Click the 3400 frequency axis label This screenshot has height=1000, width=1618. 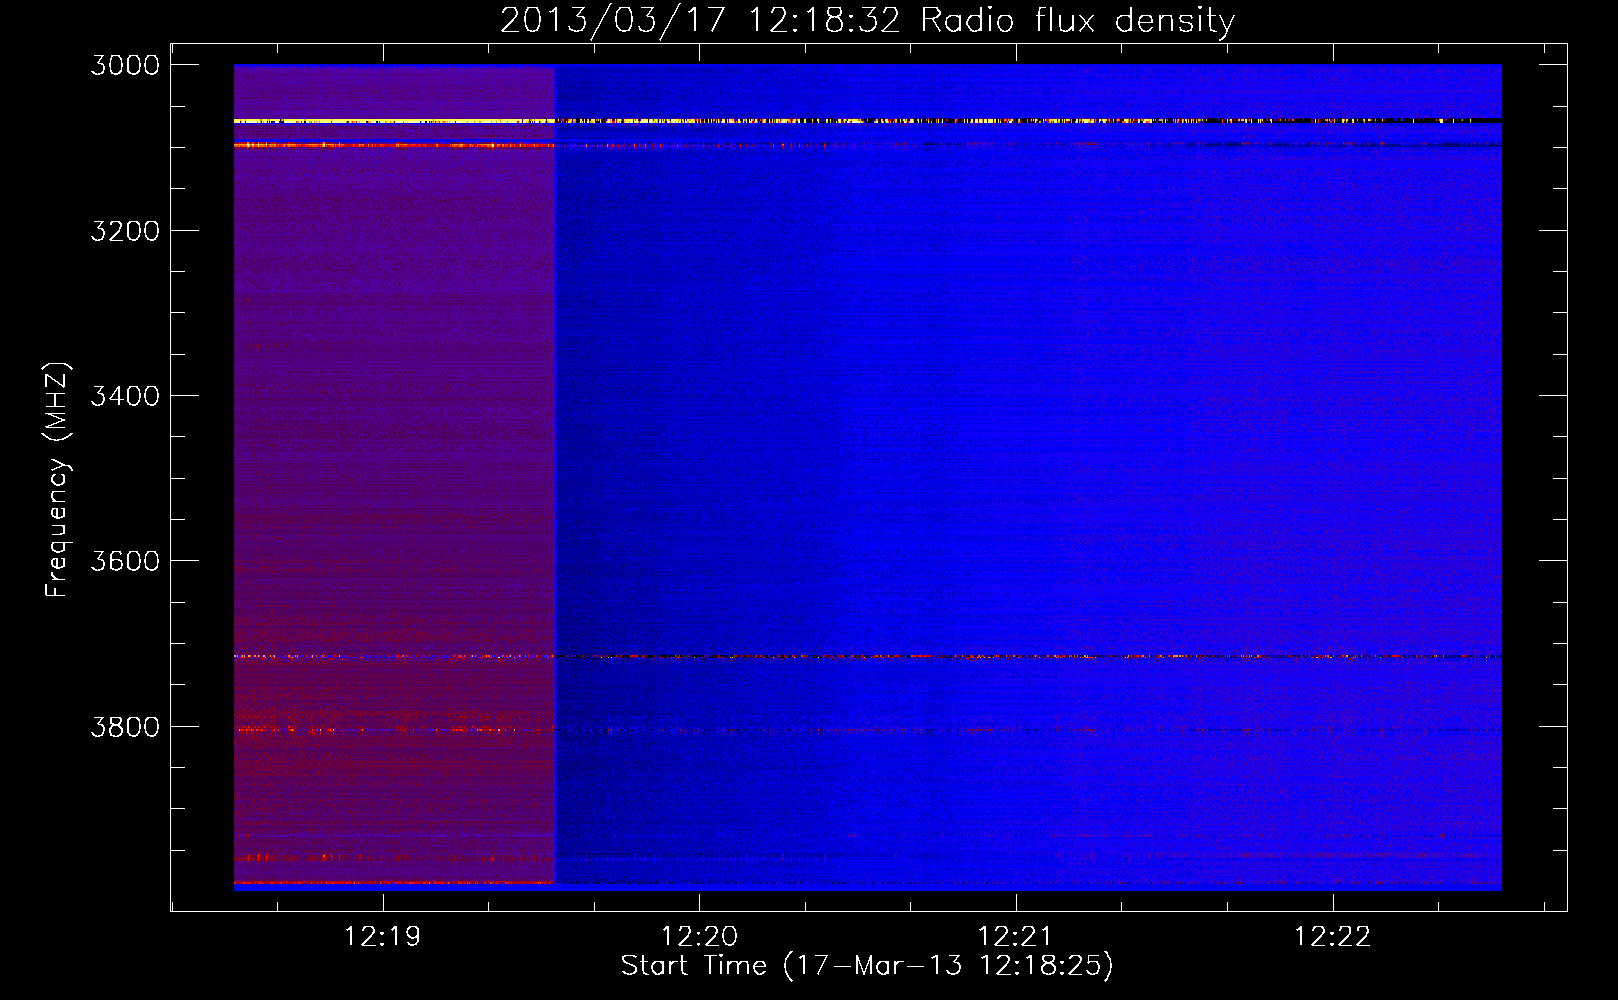click(x=125, y=396)
